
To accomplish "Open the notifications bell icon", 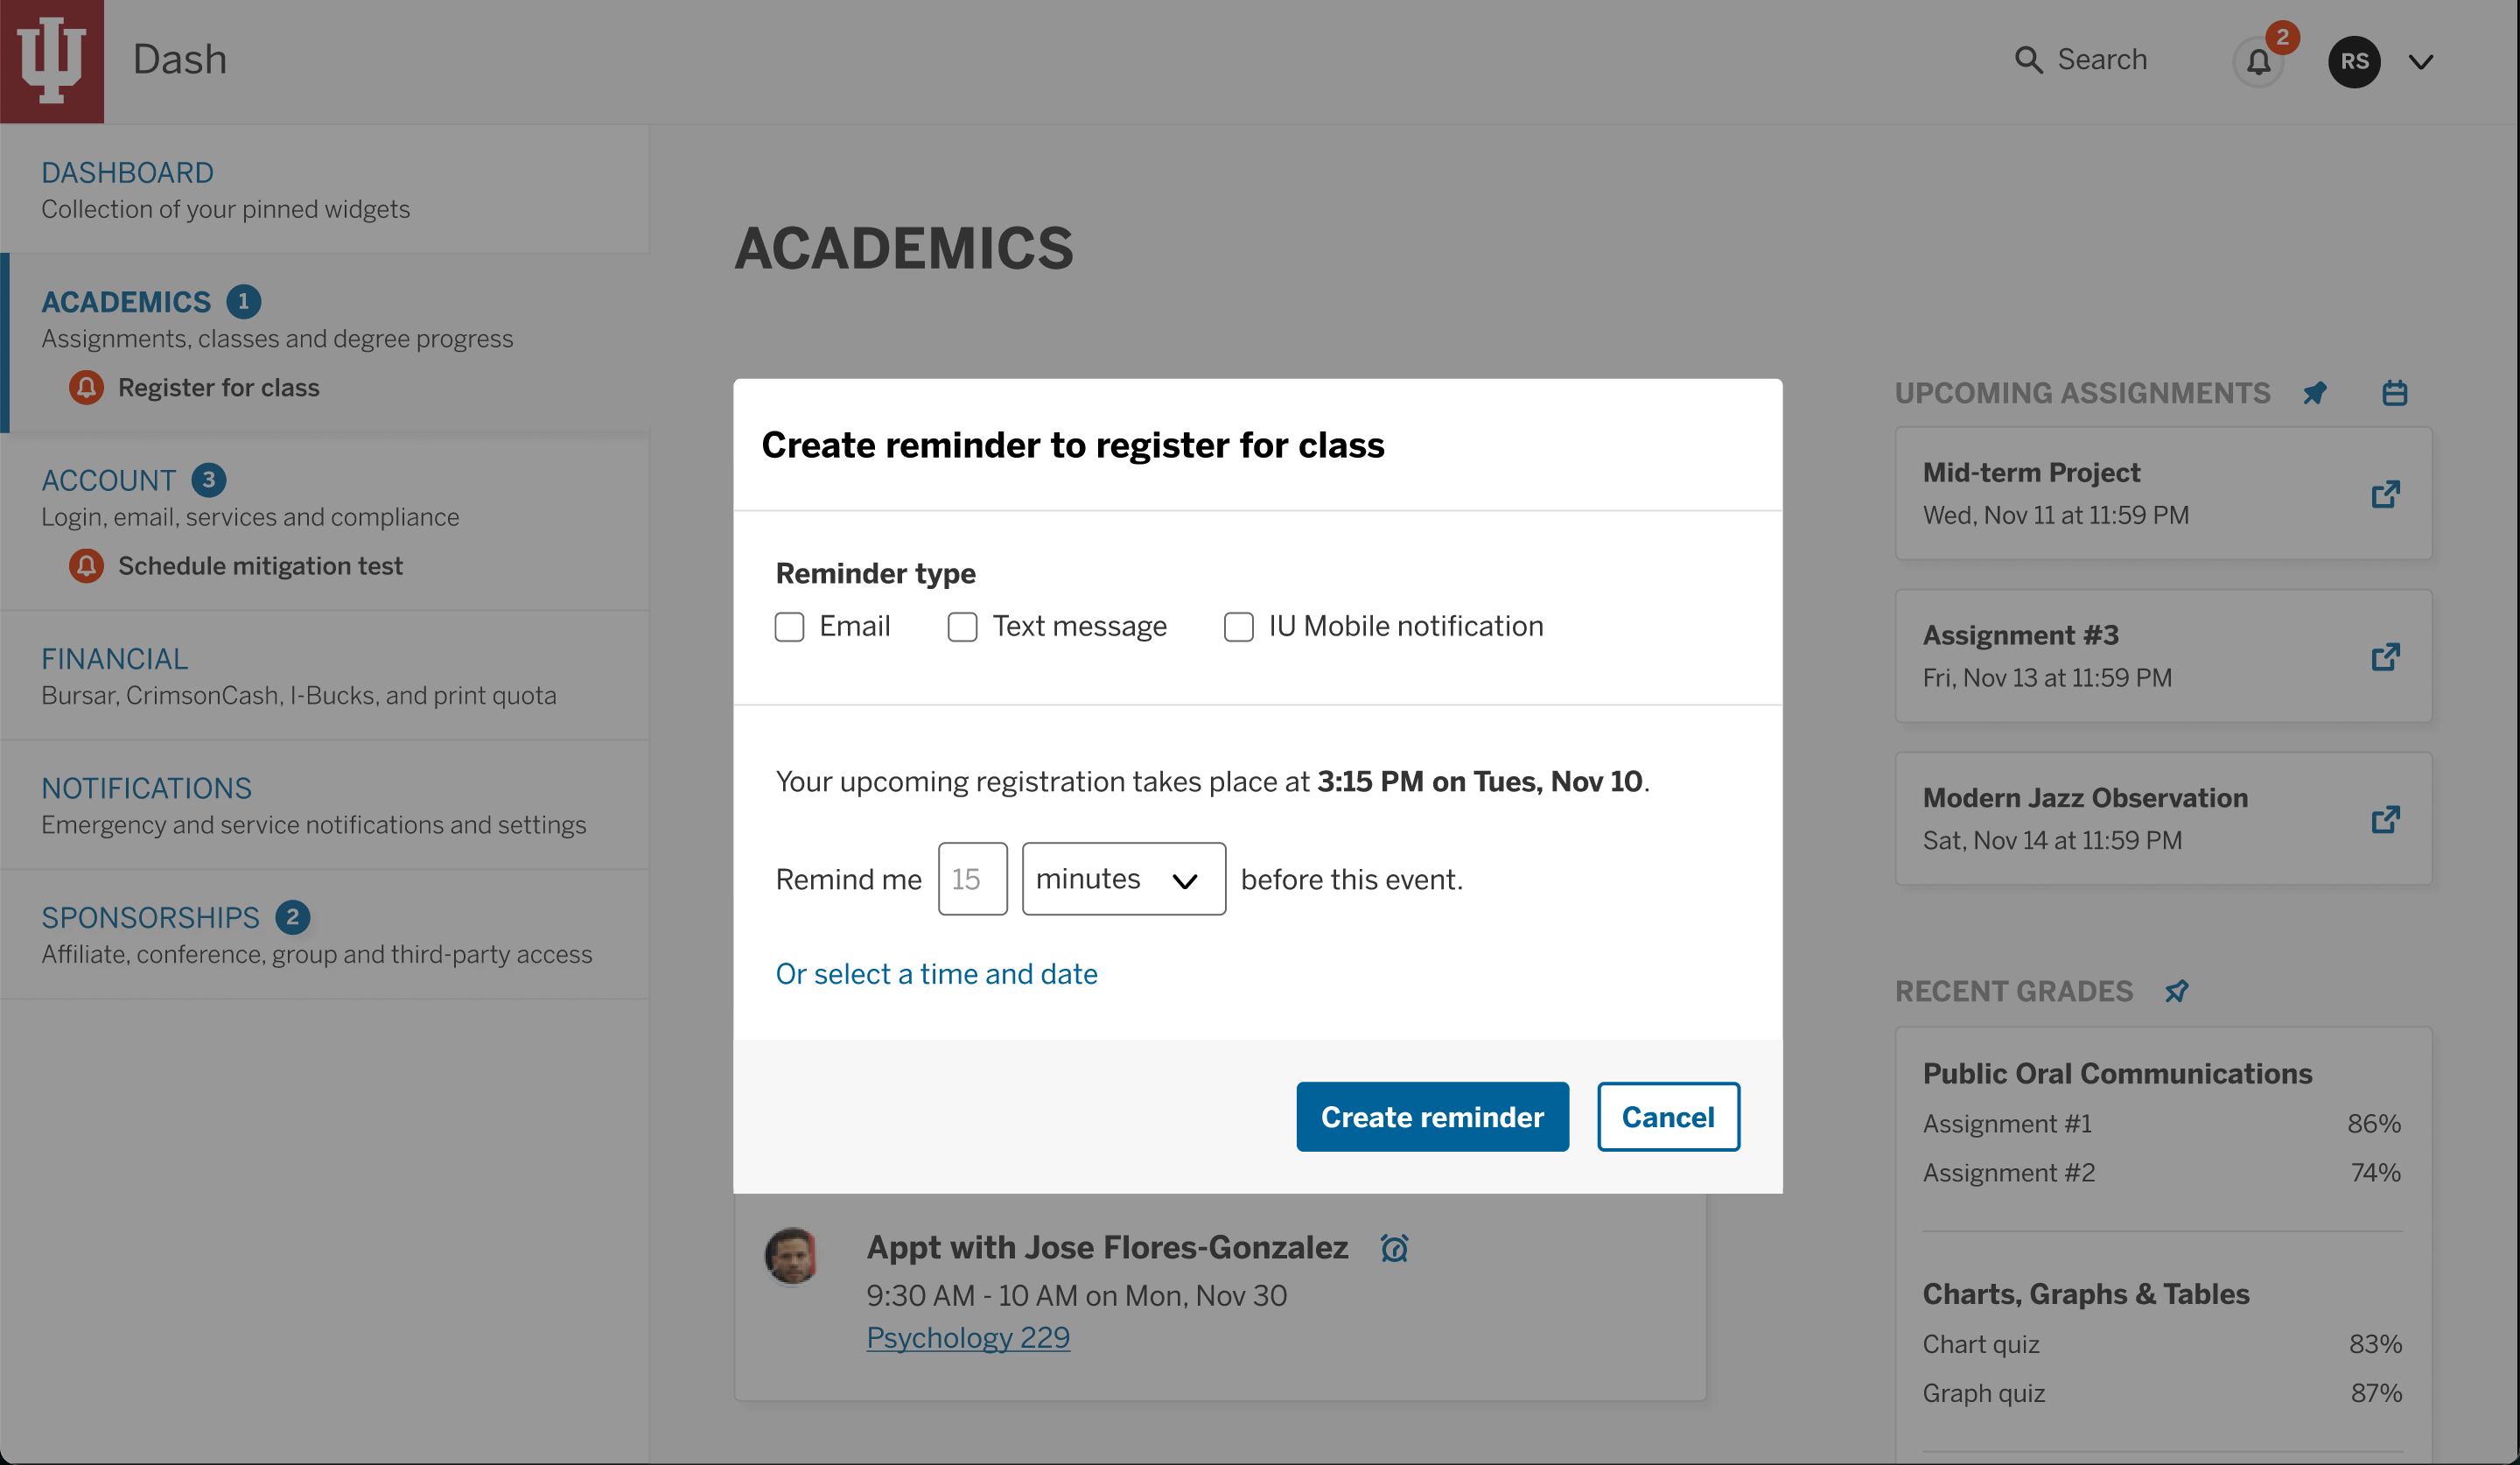I will tap(2258, 62).
